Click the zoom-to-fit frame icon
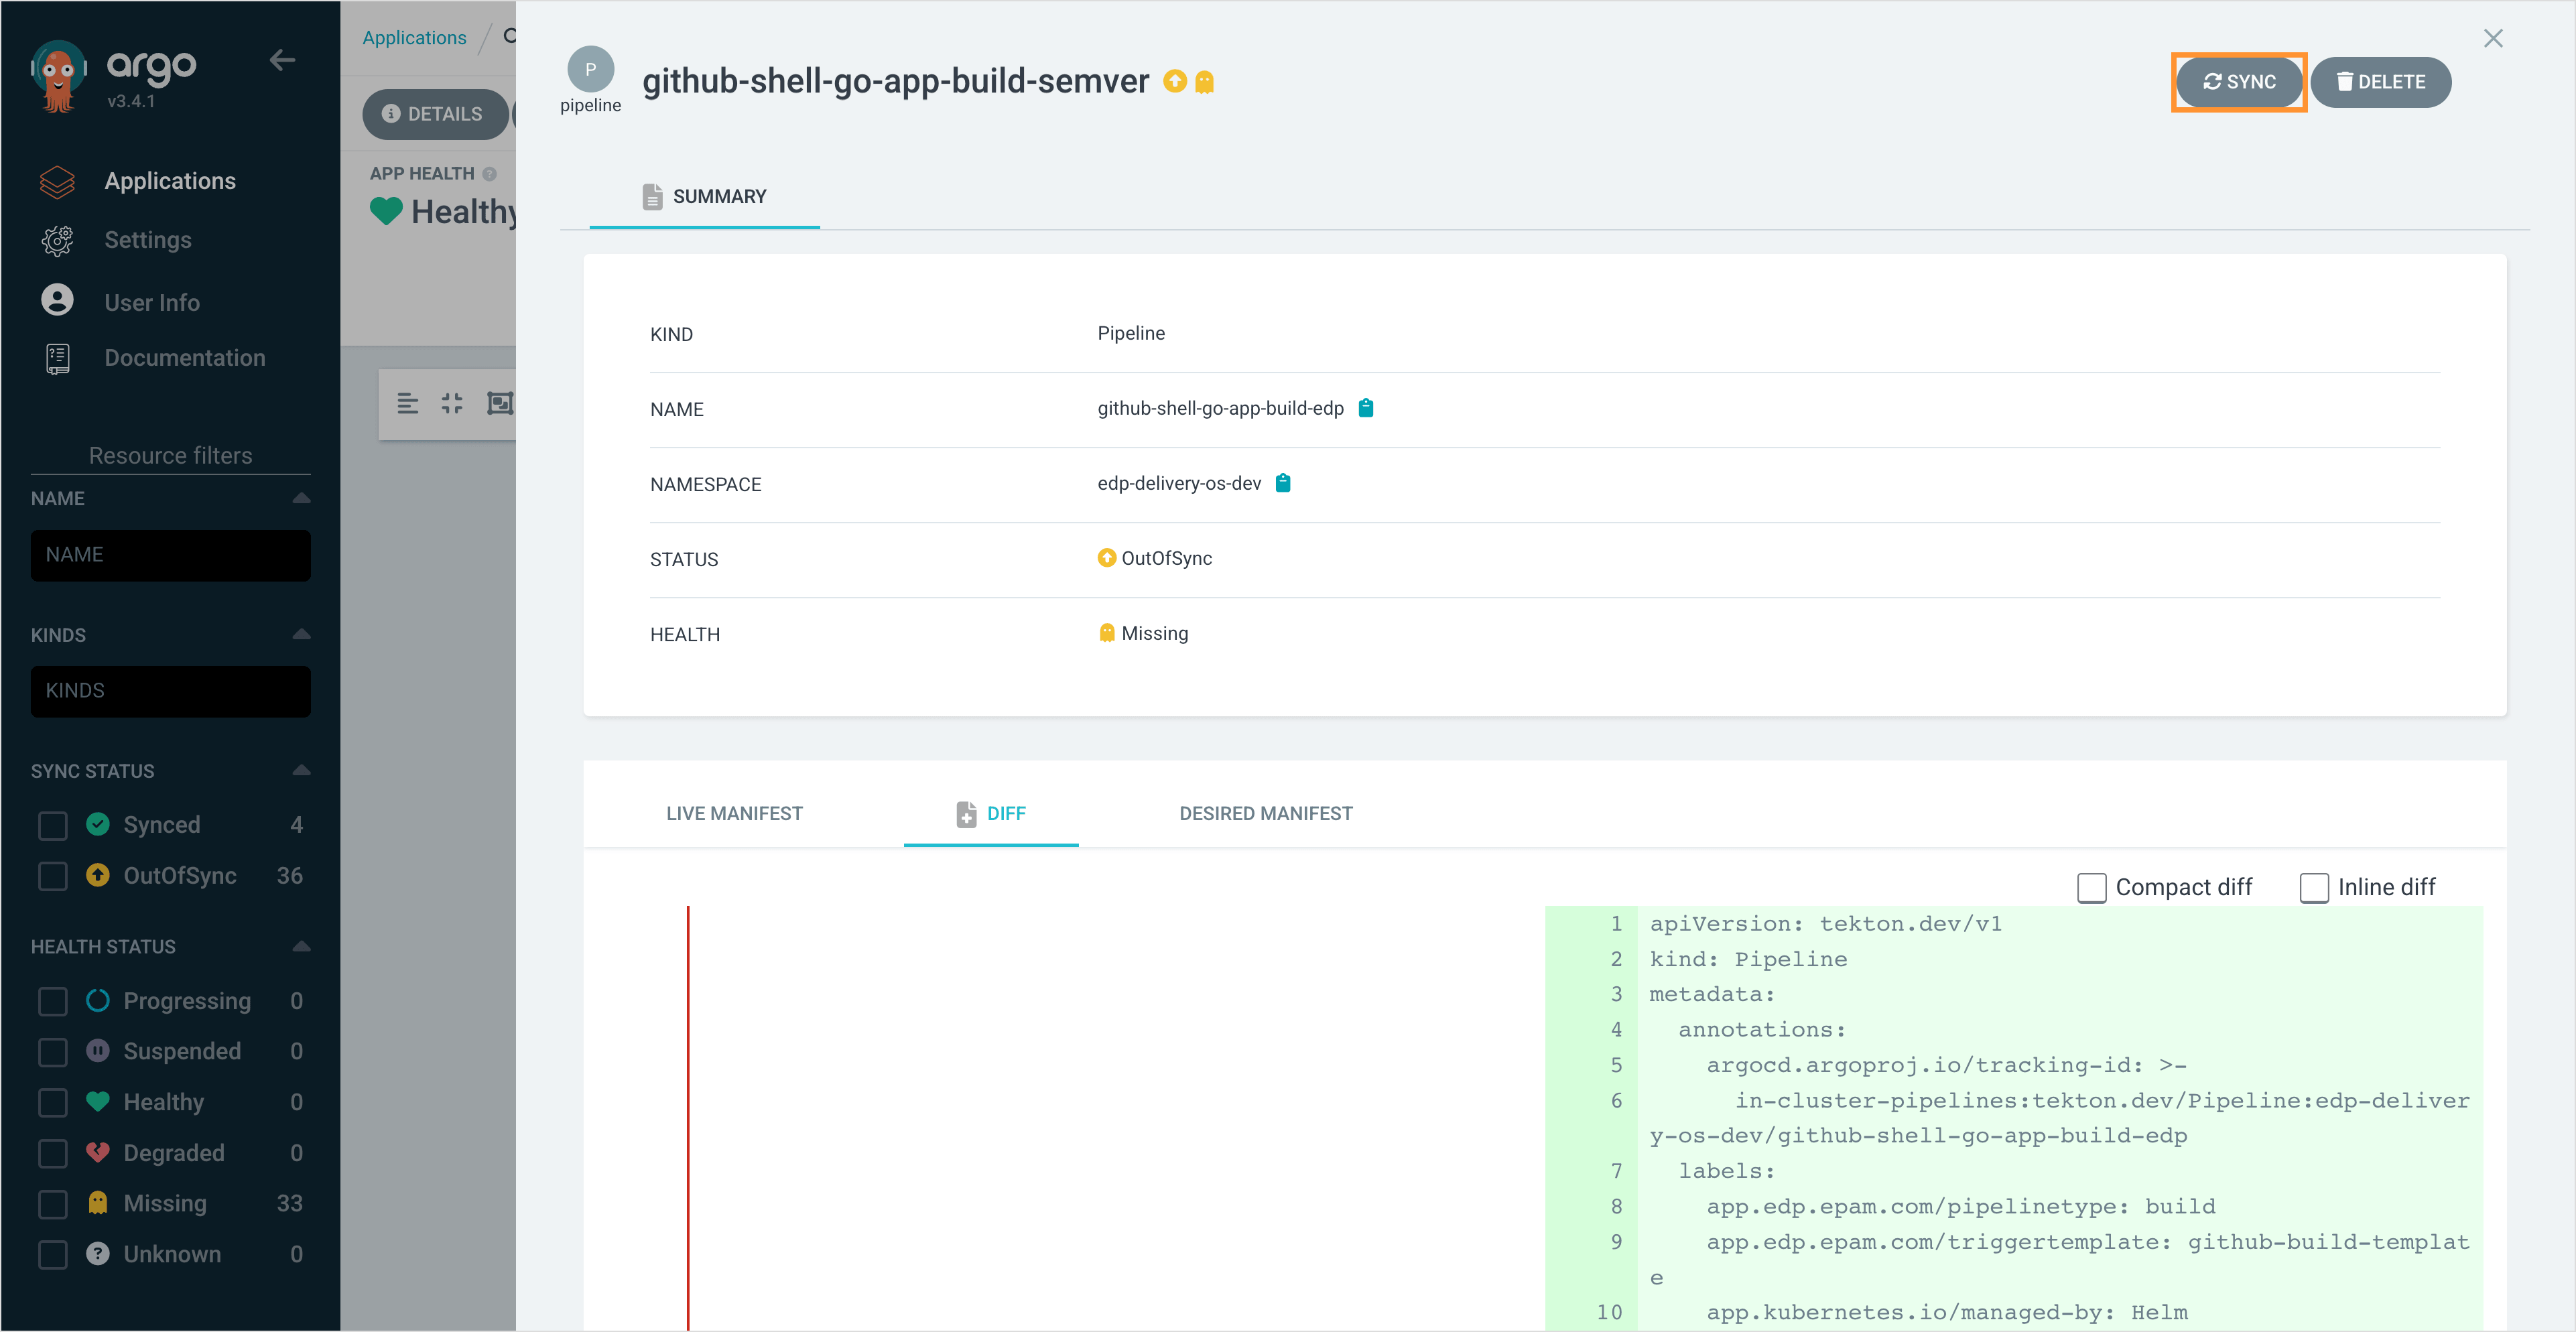Screen dimensions: 2576x1332 [499, 403]
